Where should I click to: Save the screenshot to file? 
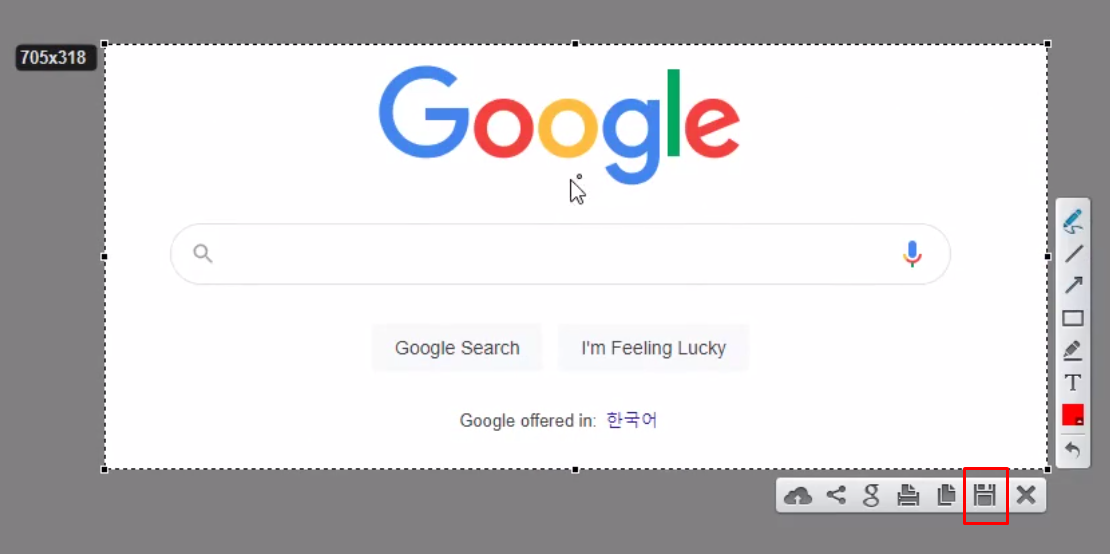(985, 495)
